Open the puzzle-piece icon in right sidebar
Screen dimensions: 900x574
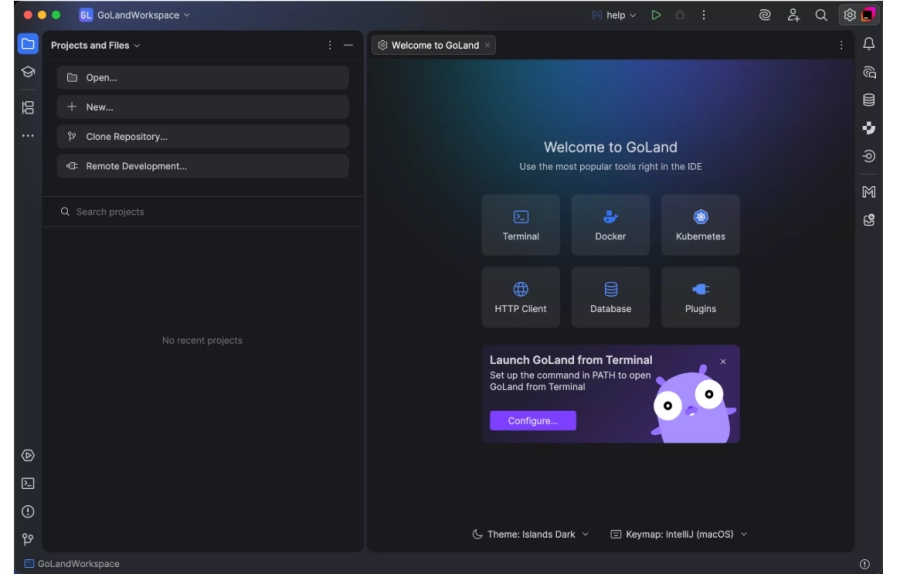(869, 128)
